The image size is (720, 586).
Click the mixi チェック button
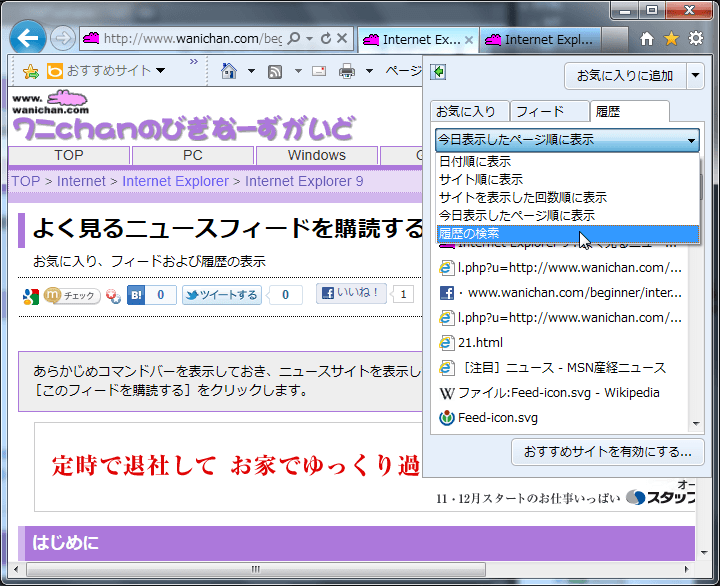point(72,295)
